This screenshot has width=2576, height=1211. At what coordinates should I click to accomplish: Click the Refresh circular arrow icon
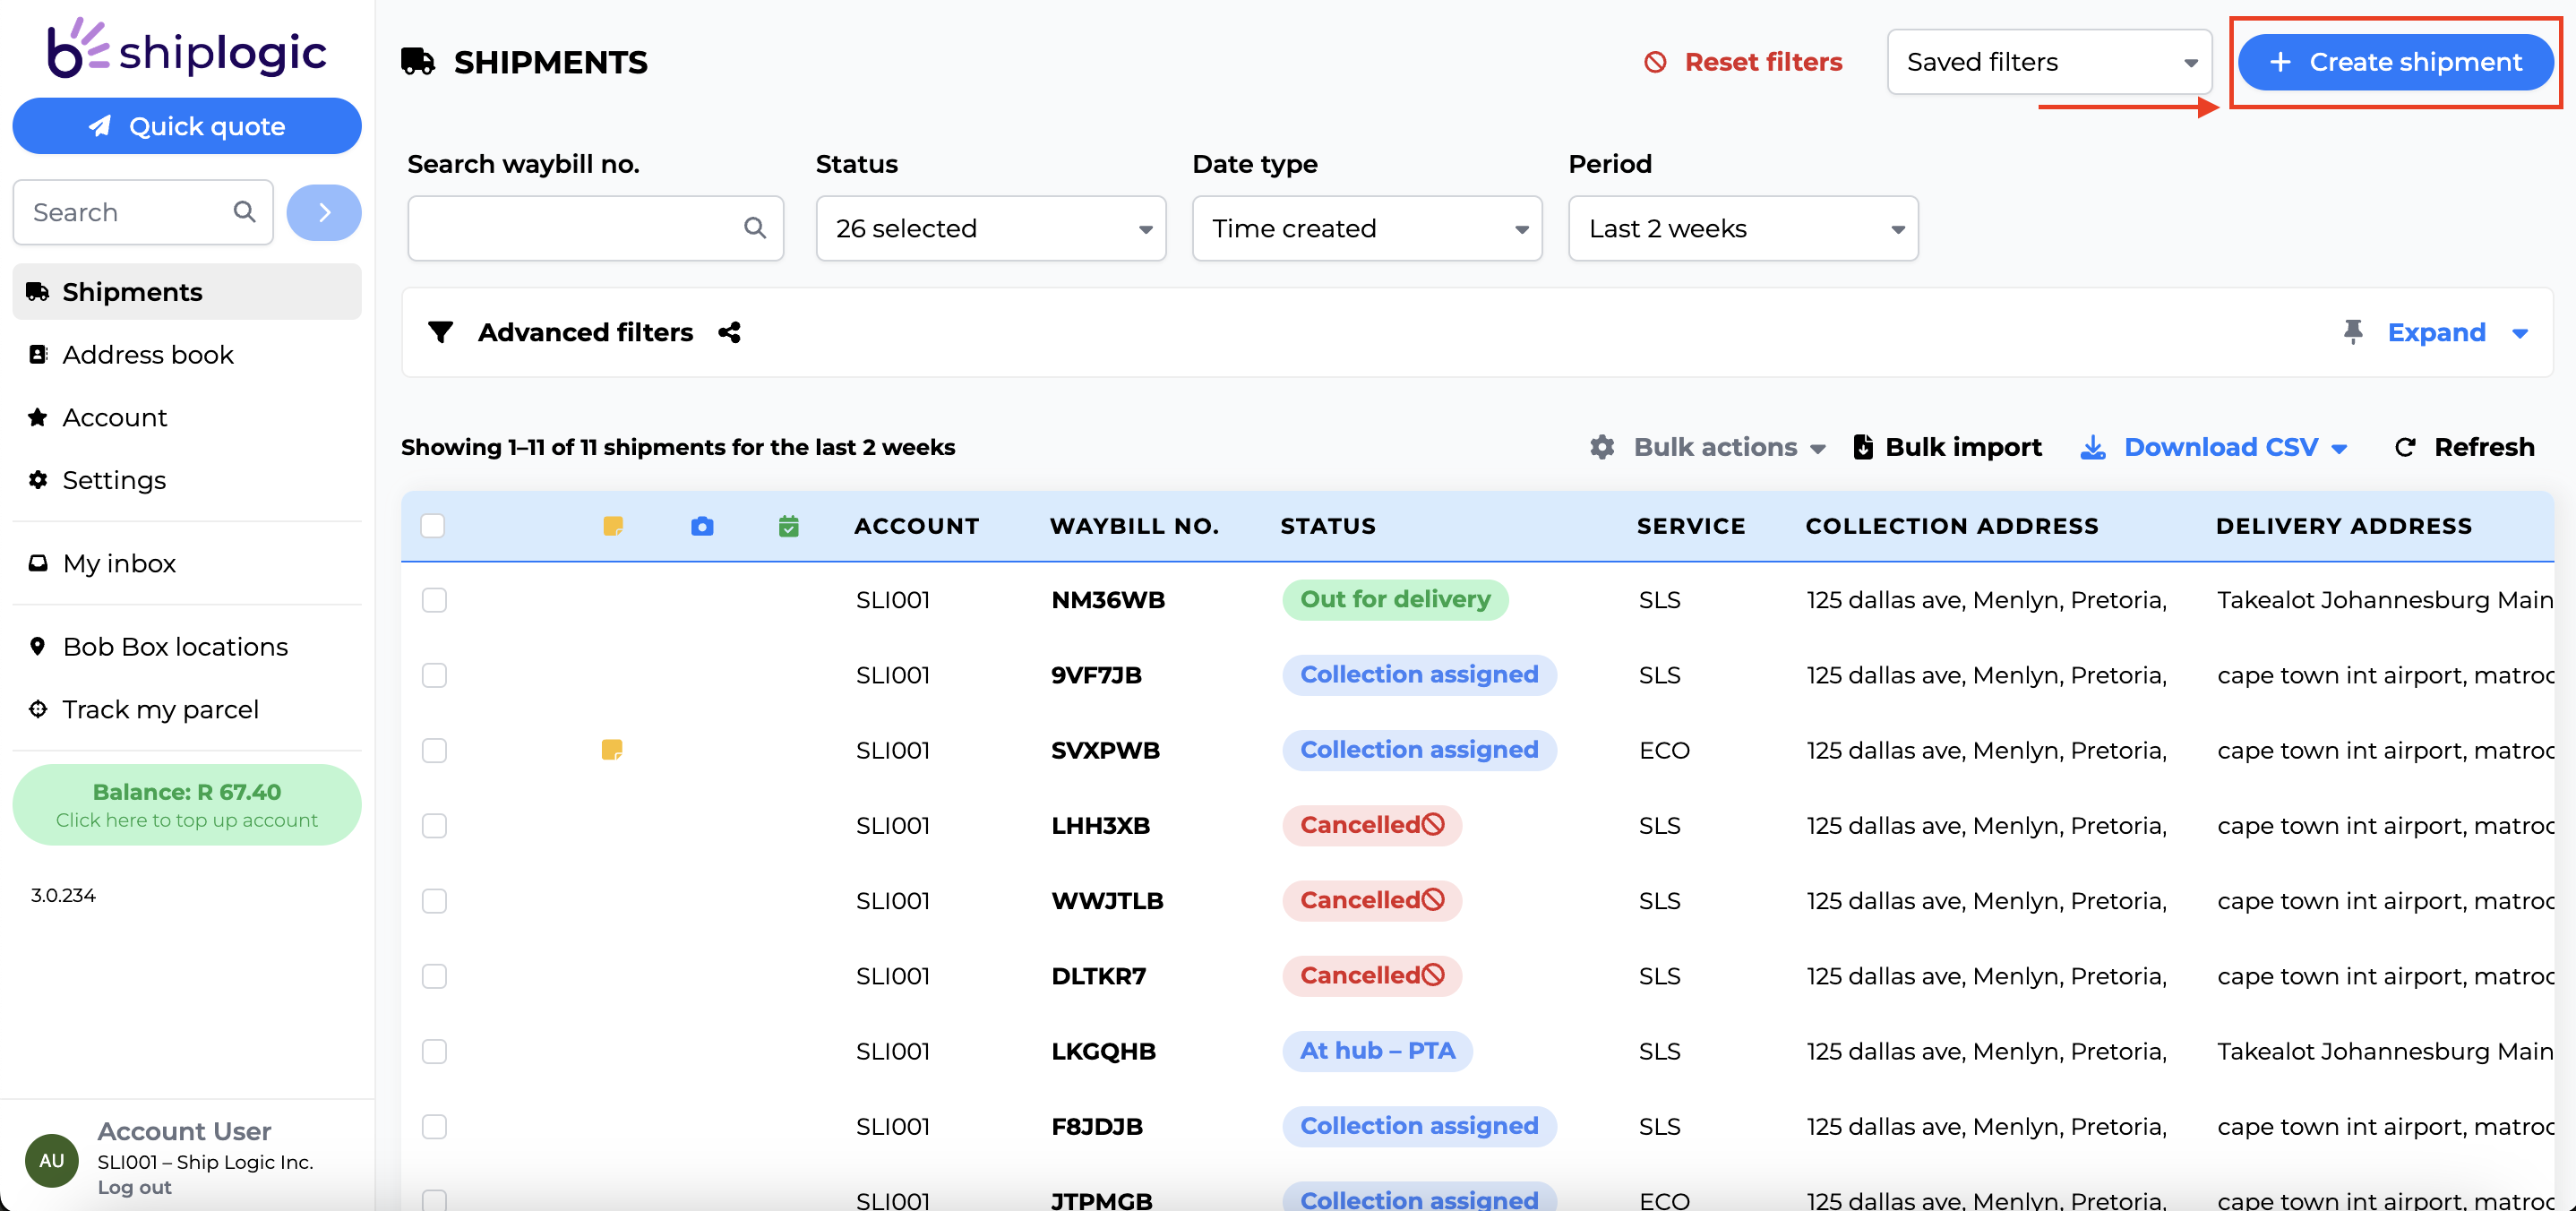click(x=2405, y=447)
